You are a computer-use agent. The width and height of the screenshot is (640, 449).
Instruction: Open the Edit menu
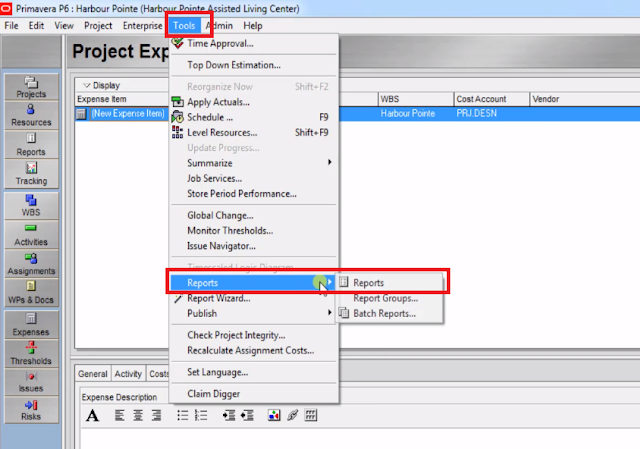36,26
